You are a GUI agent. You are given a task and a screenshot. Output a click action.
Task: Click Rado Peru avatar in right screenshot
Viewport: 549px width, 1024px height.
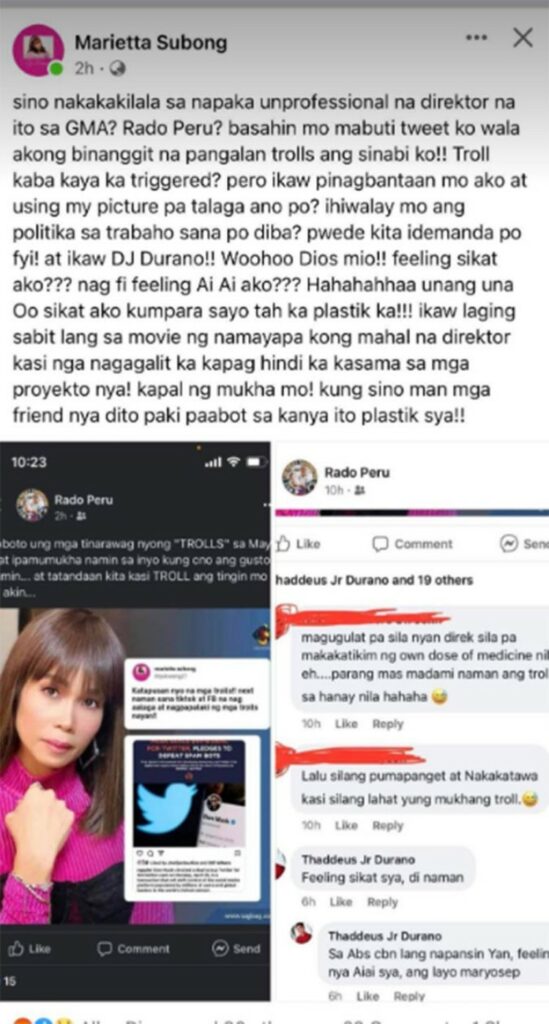point(300,477)
